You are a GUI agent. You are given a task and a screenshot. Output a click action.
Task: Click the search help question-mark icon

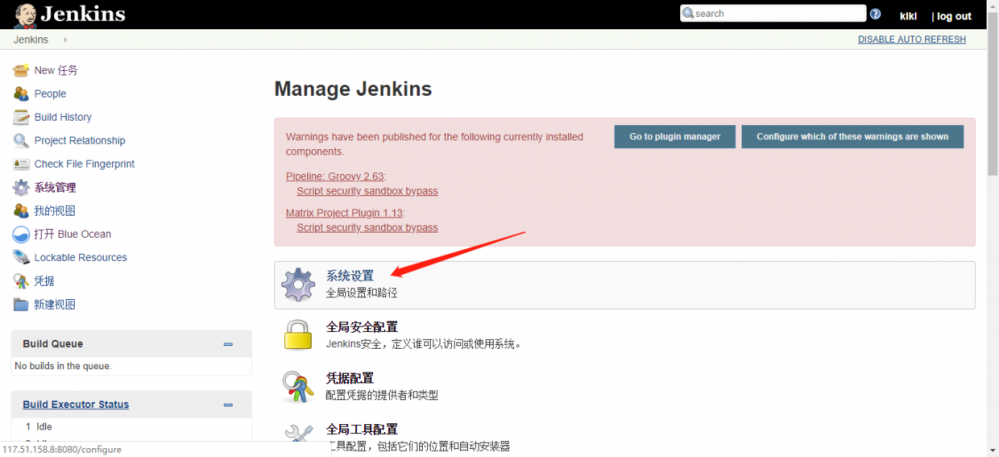tap(875, 14)
